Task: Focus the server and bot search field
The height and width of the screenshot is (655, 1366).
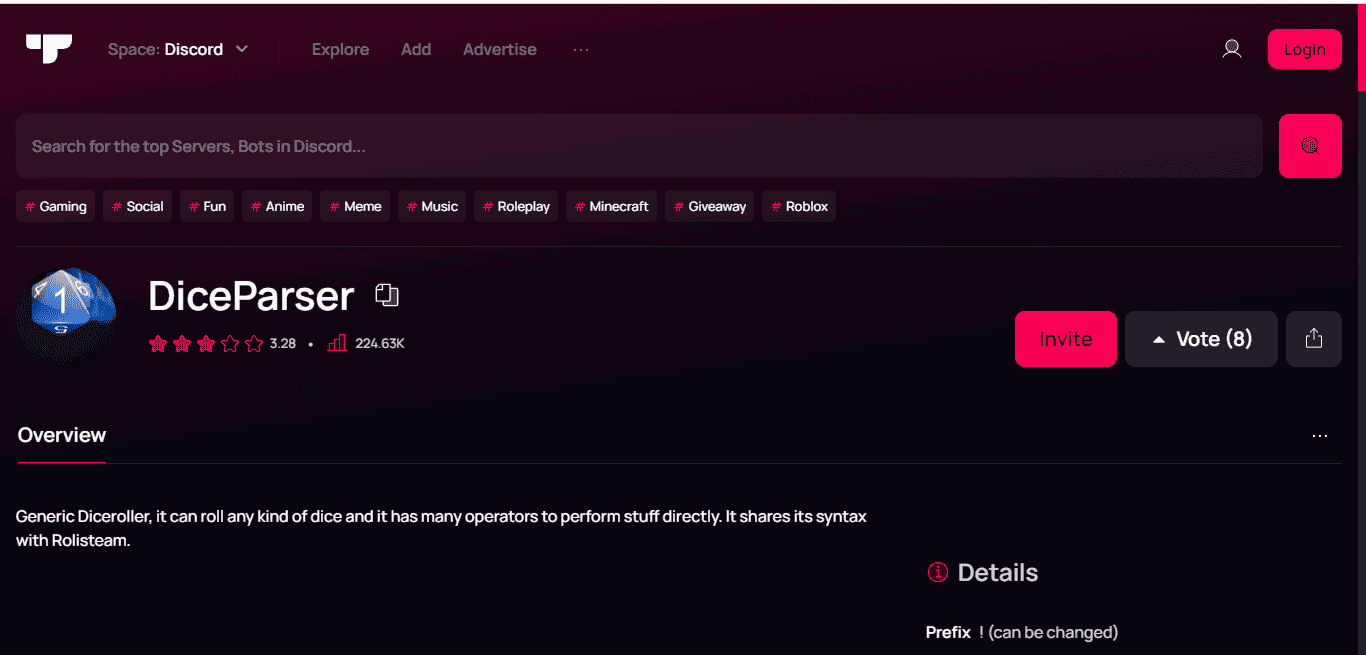Action: pyautogui.click(x=639, y=146)
